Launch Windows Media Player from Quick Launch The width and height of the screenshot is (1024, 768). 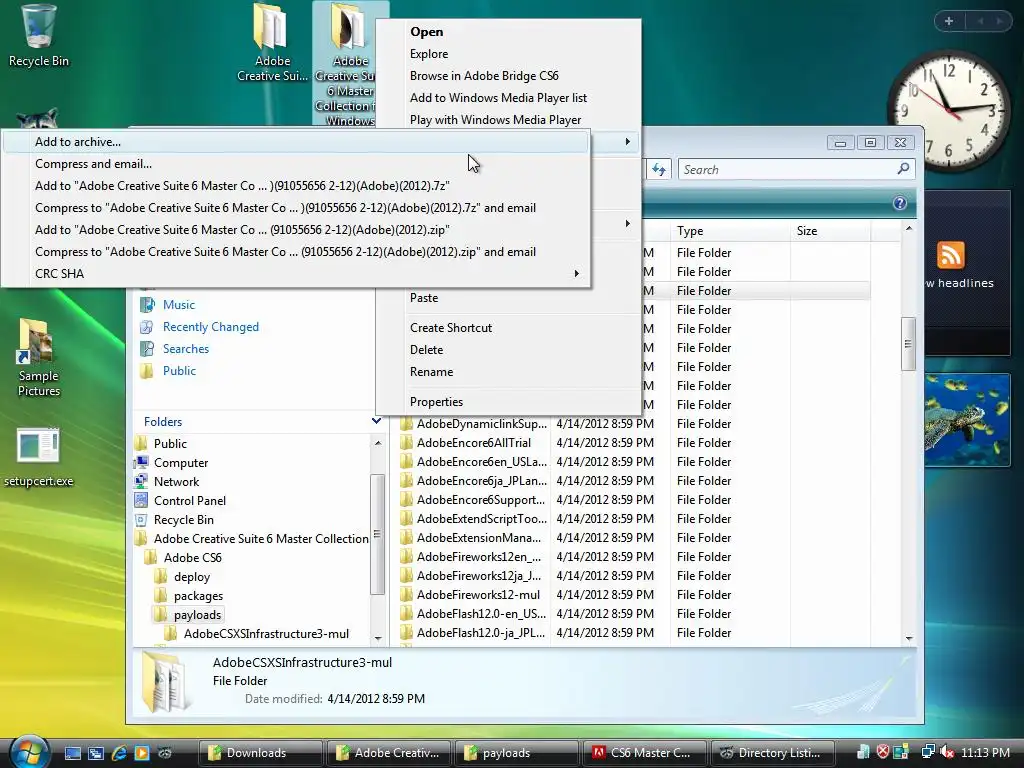click(x=142, y=752)
